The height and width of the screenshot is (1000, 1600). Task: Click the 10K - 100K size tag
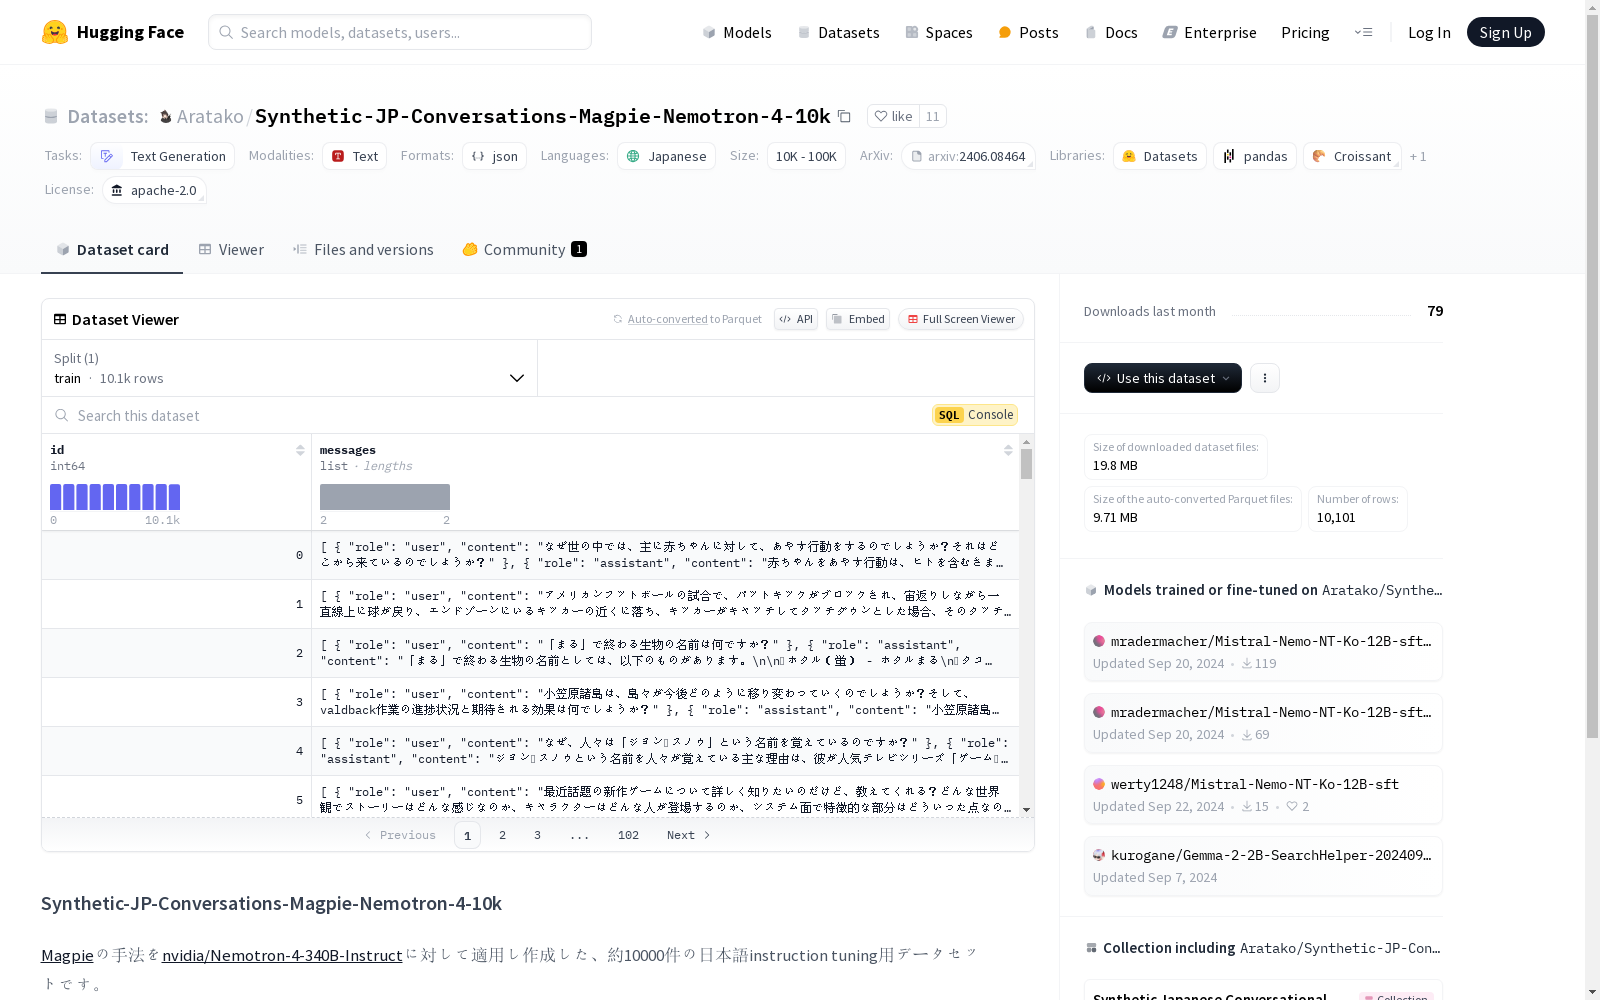[806, 156]
